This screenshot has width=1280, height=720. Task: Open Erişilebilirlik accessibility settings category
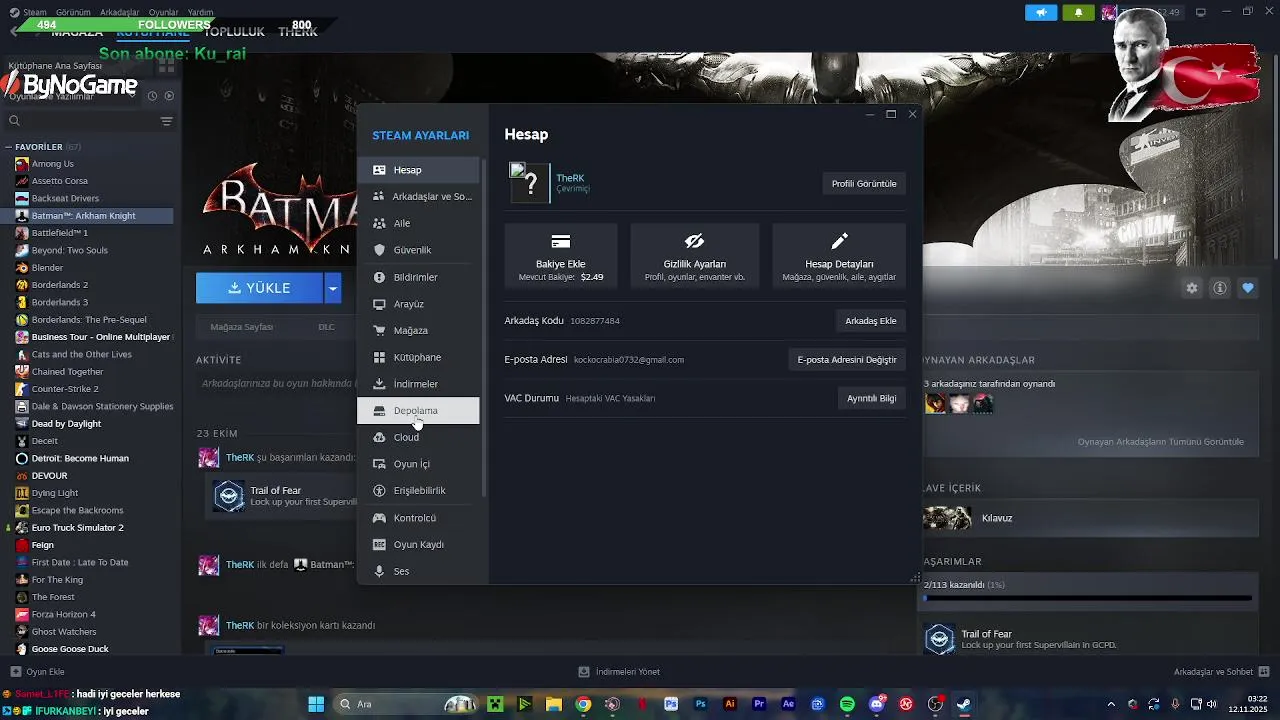(418, 491)
